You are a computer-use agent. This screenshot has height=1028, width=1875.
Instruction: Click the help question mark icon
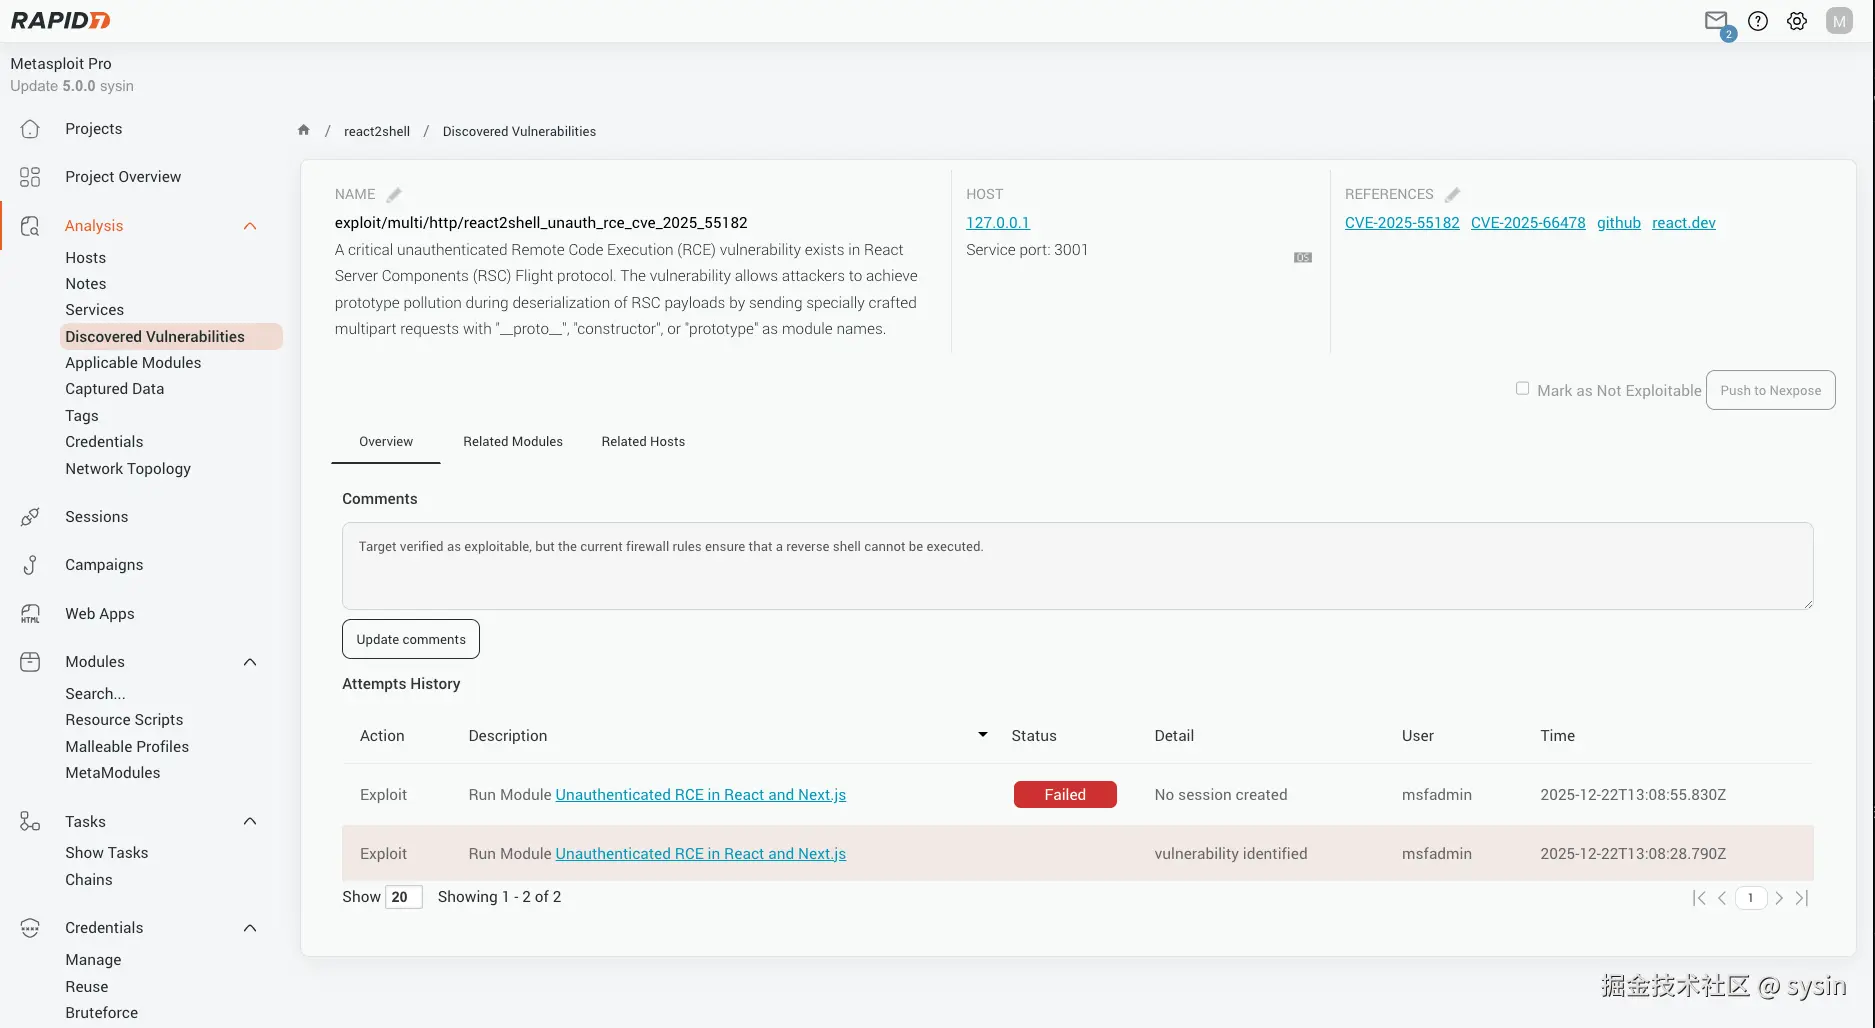coord(1758,20)
